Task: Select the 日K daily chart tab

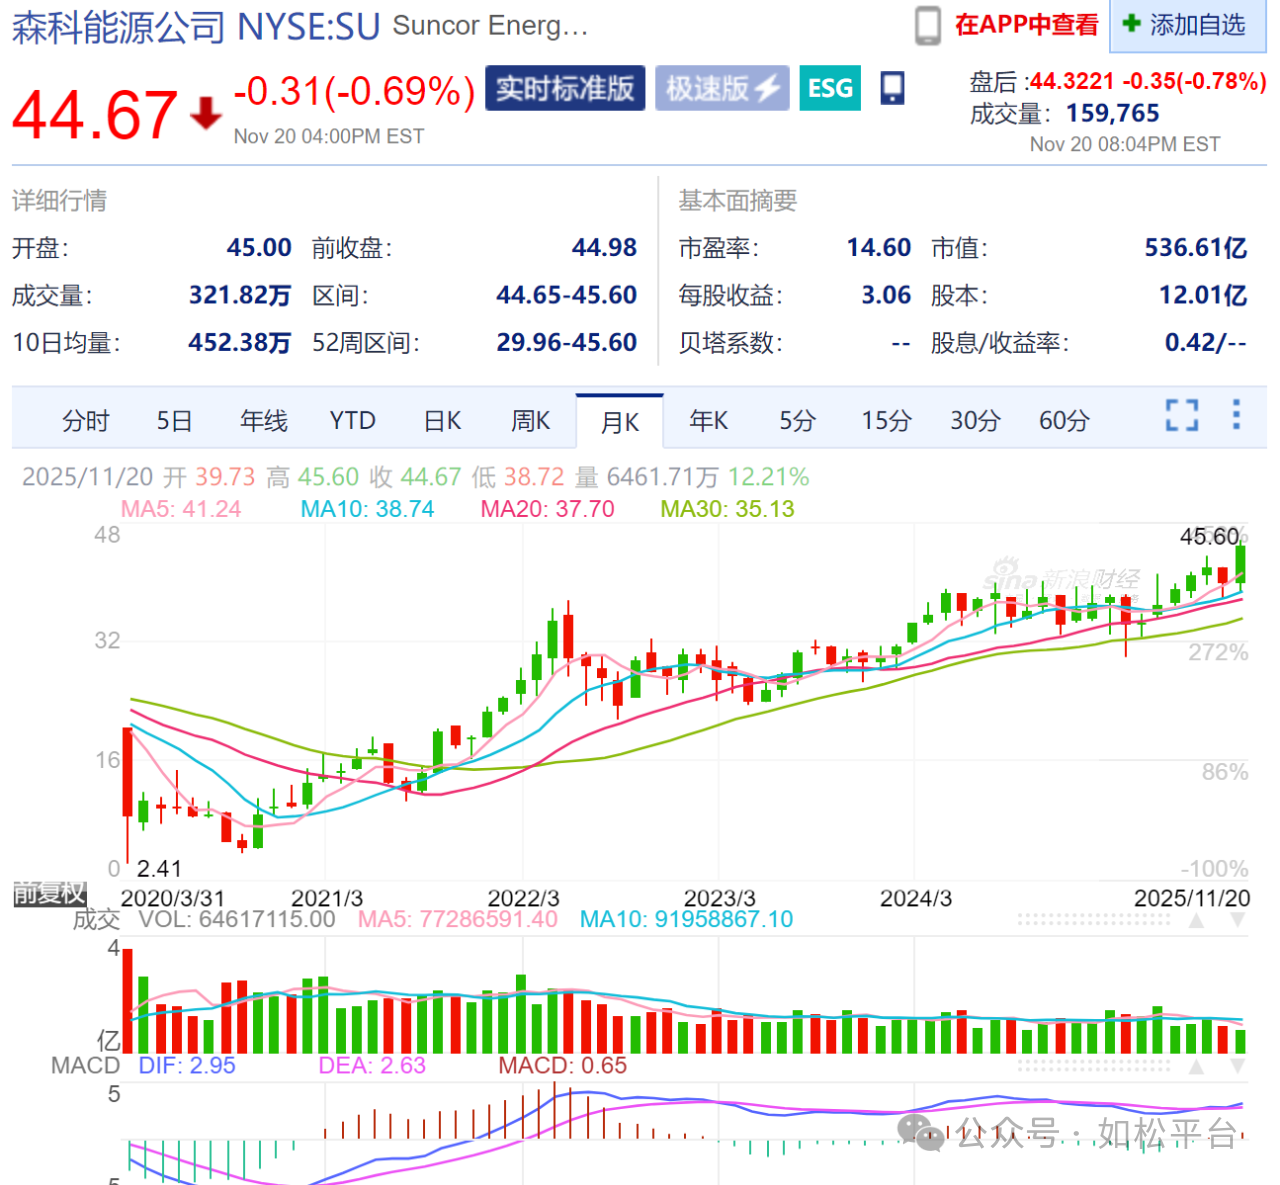Action: click(x=442, y=421)
